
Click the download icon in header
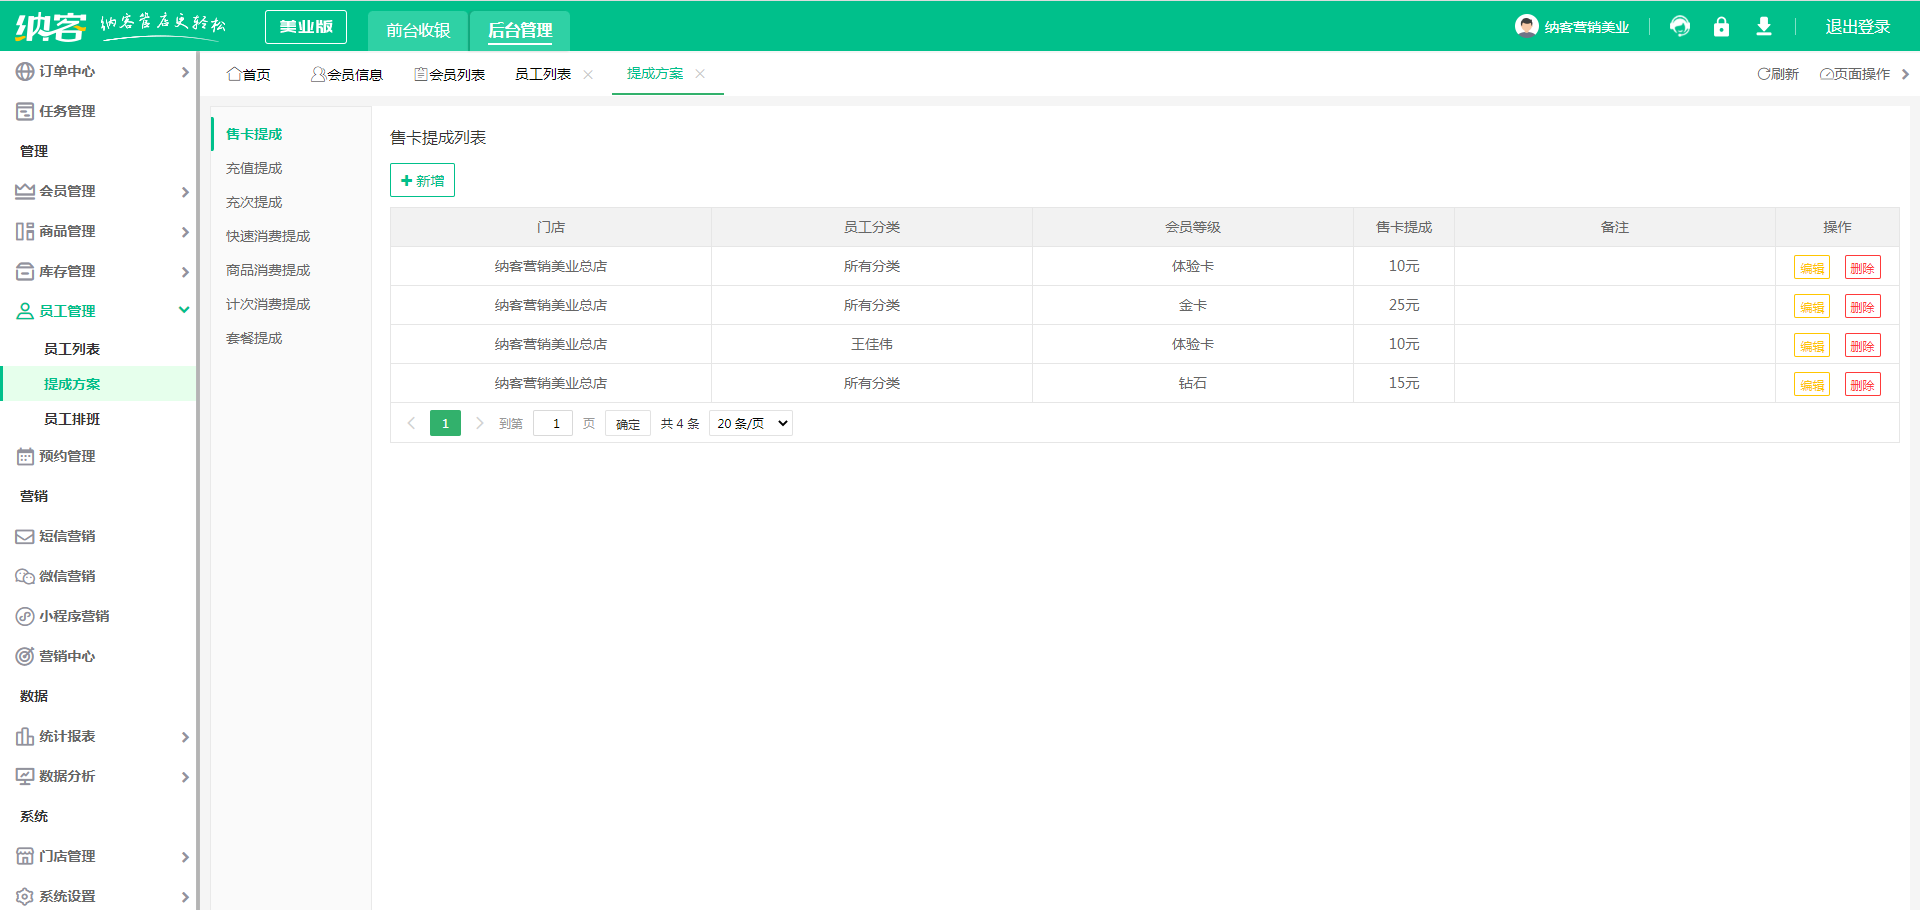[x=1764, y=27]
